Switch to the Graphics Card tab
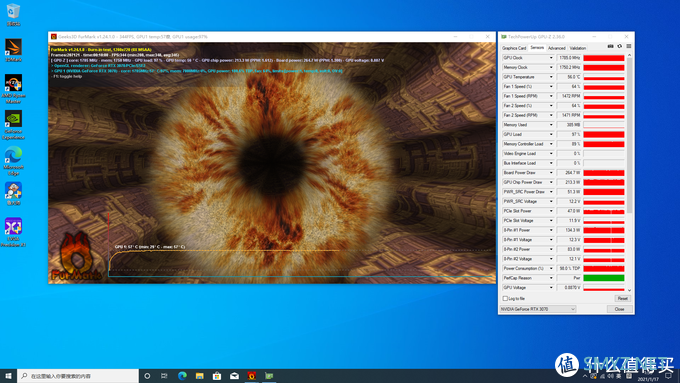The height and width of the screenshot is (383, 680). coord(514,48)
